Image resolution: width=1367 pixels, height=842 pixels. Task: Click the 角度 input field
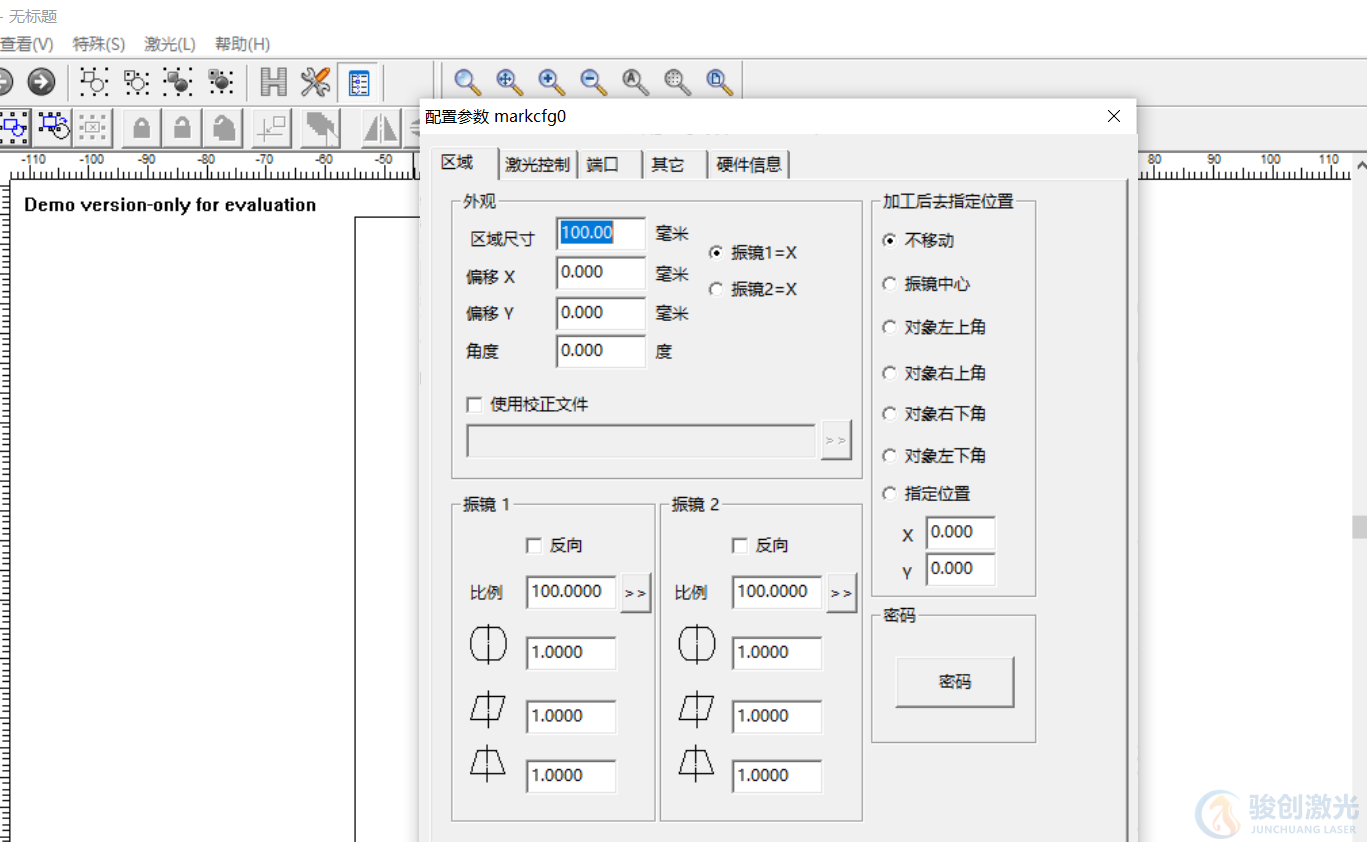601,351
